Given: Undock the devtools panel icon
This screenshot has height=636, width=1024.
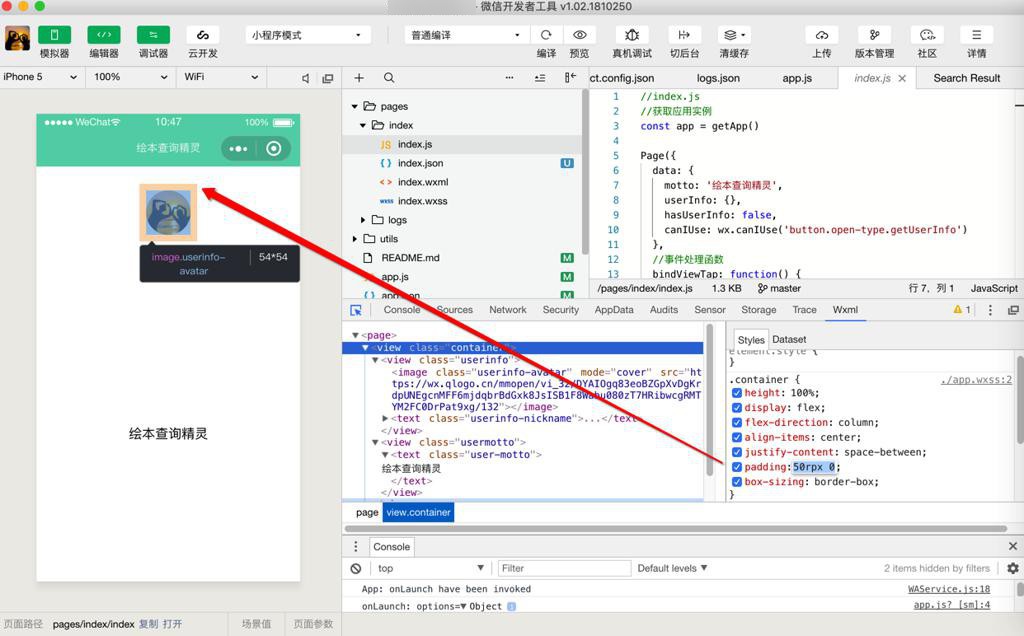Looking at the screenshot, I should pos(1013,310).
